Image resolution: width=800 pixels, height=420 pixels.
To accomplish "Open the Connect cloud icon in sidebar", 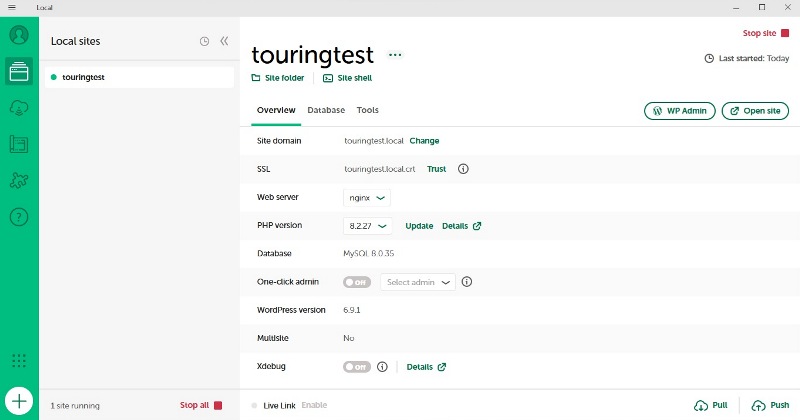I will click(x=19, y=108).
